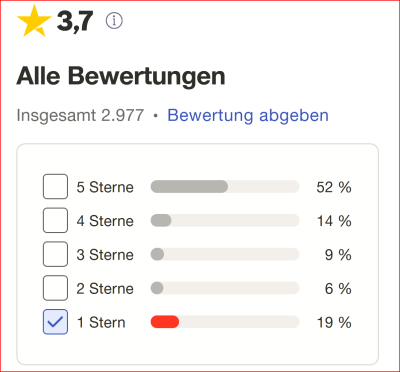Click the 4 Sterne label text
Screen dimensions: 400x372
105,221
